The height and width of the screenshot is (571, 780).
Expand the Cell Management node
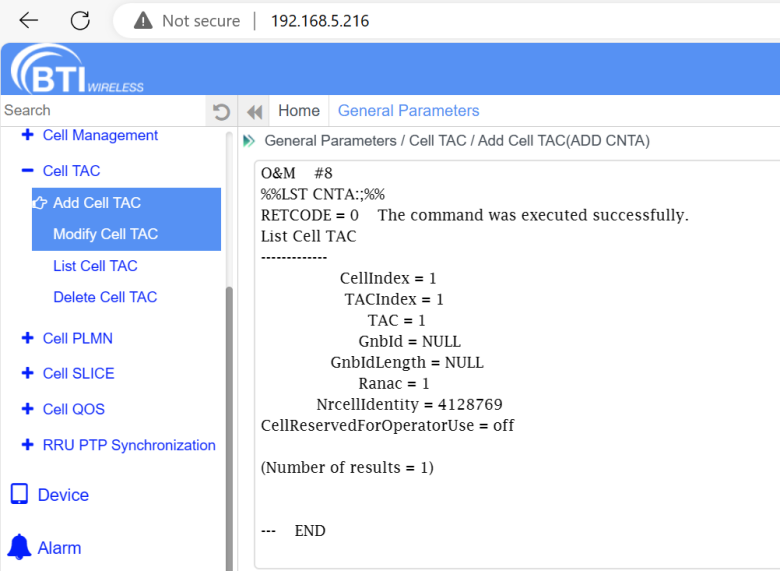[x=27, y=135]
